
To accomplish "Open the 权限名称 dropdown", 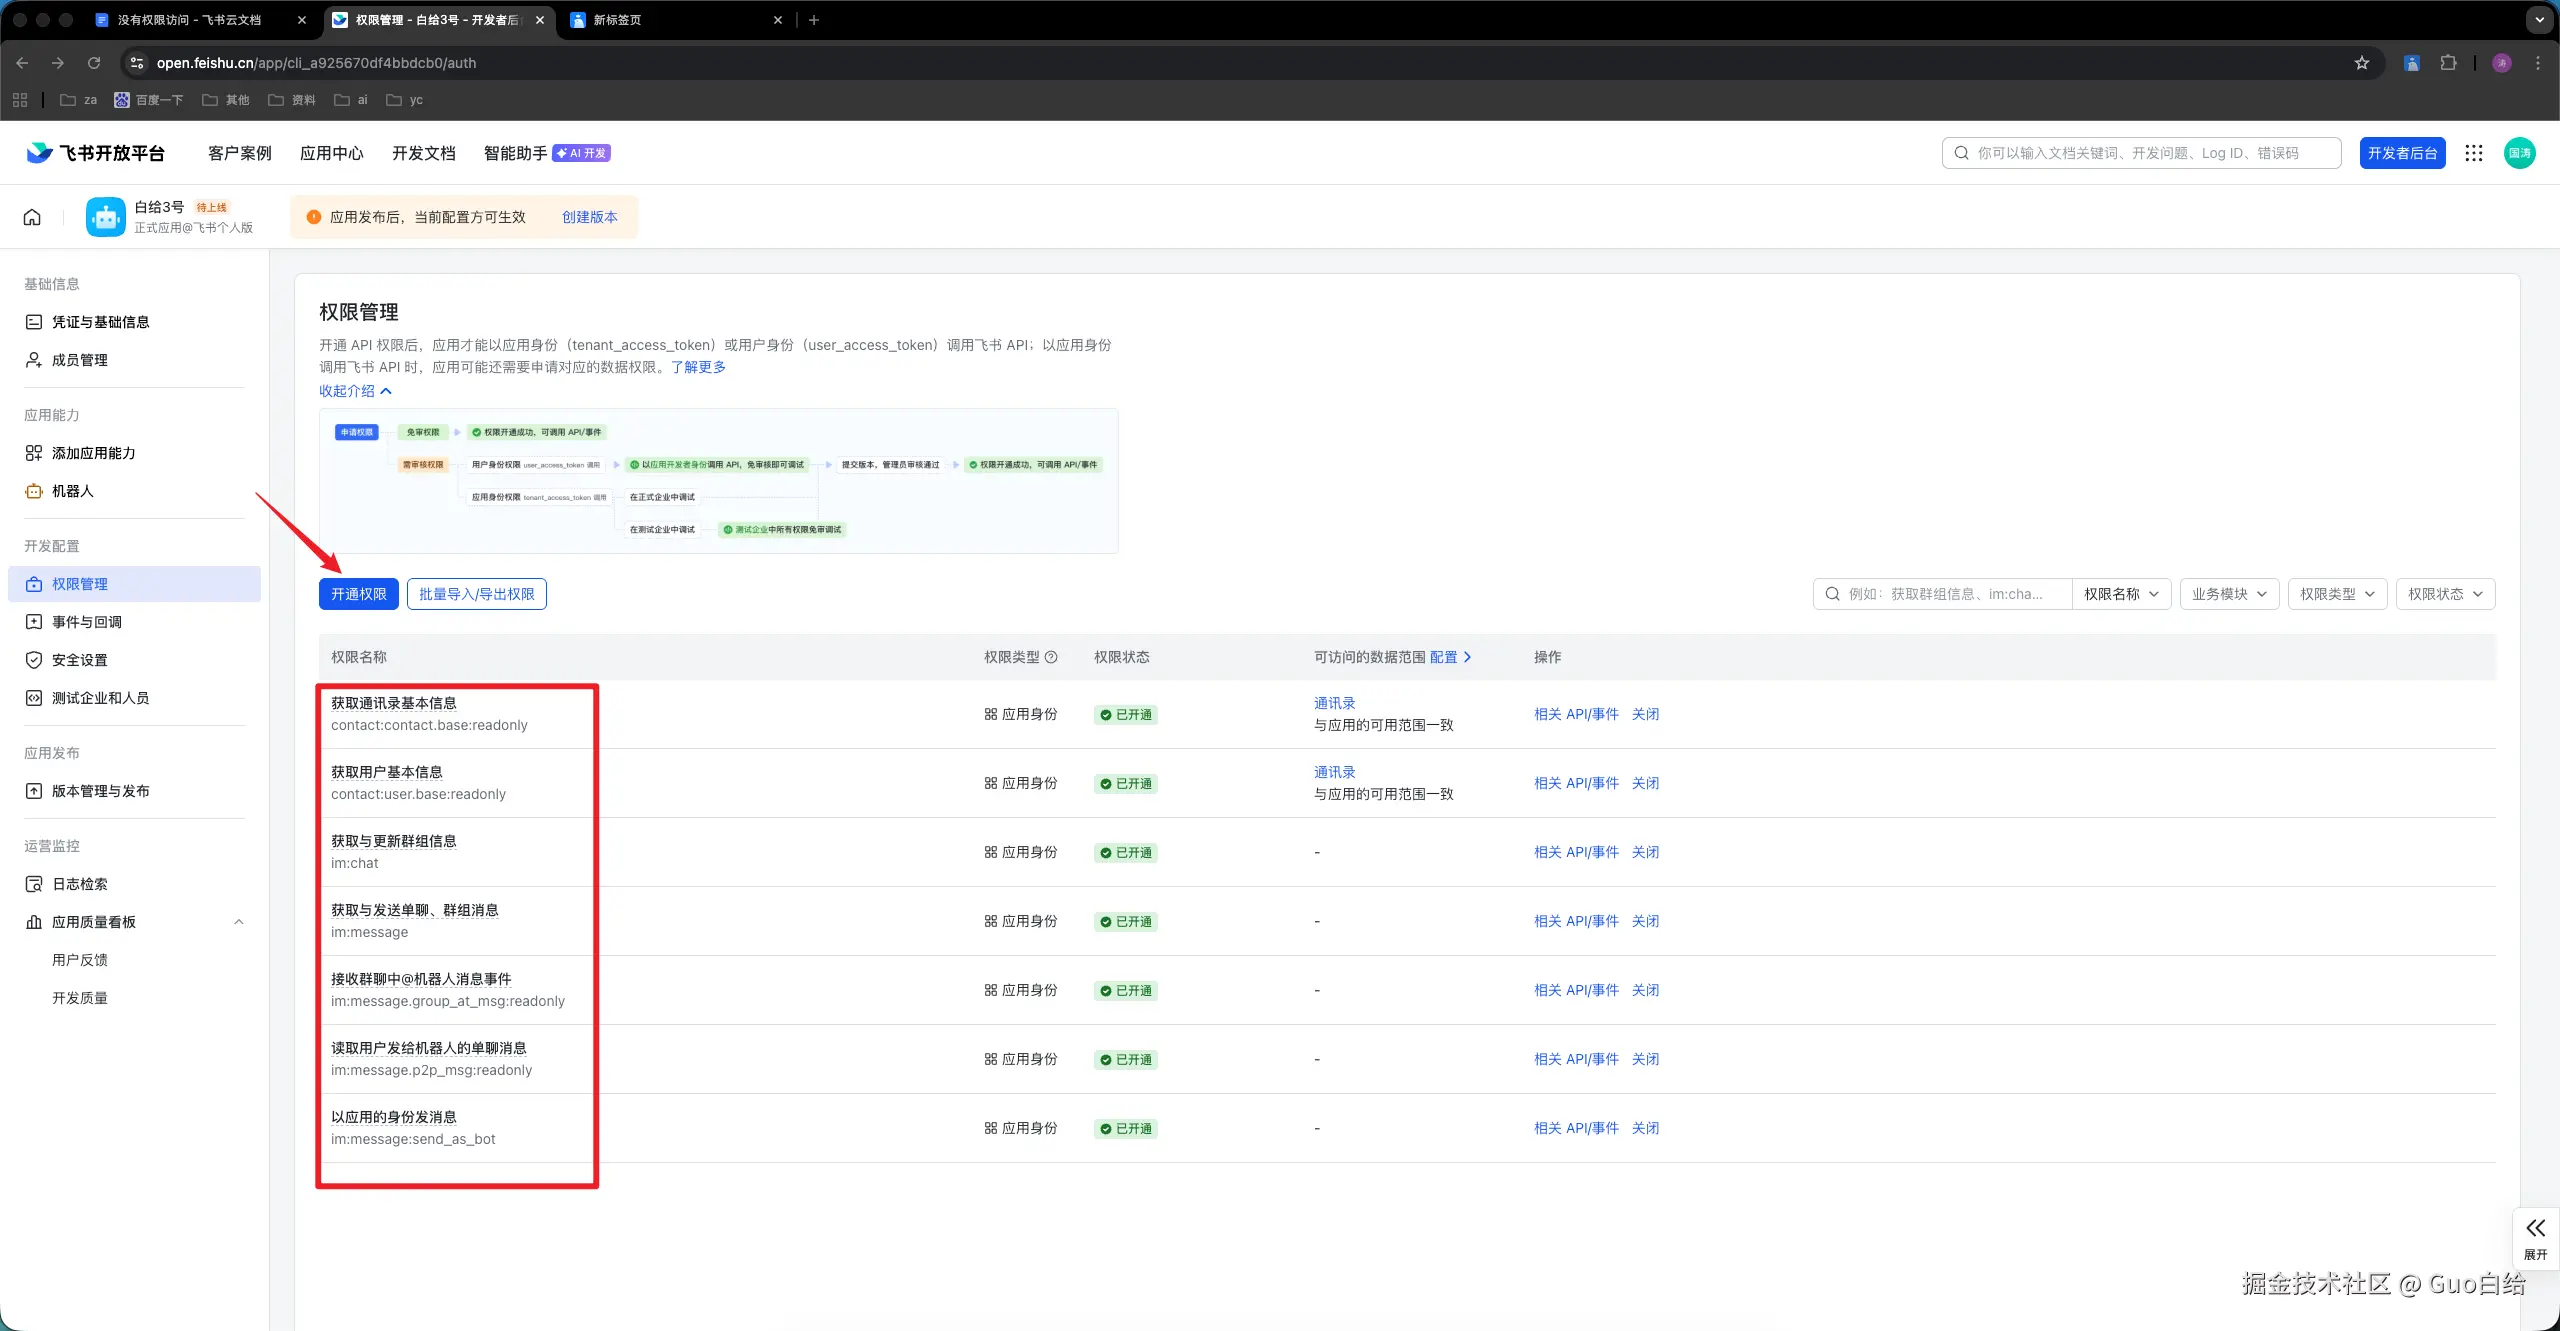I will [2121, 594].
